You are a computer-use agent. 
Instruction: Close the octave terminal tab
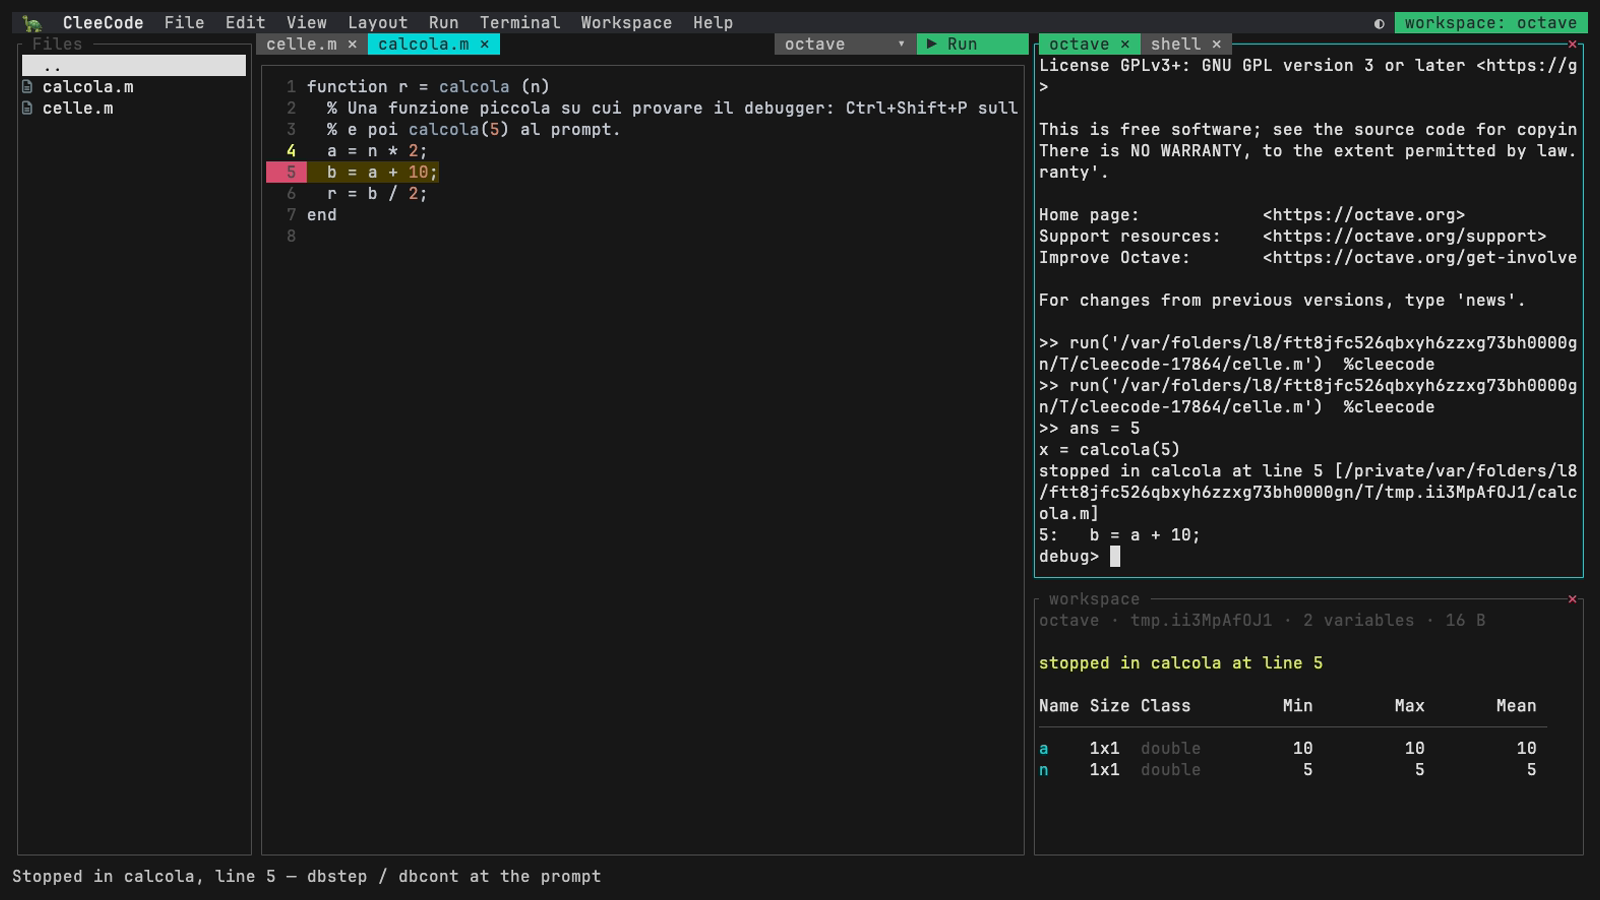tap(1125, 44)
